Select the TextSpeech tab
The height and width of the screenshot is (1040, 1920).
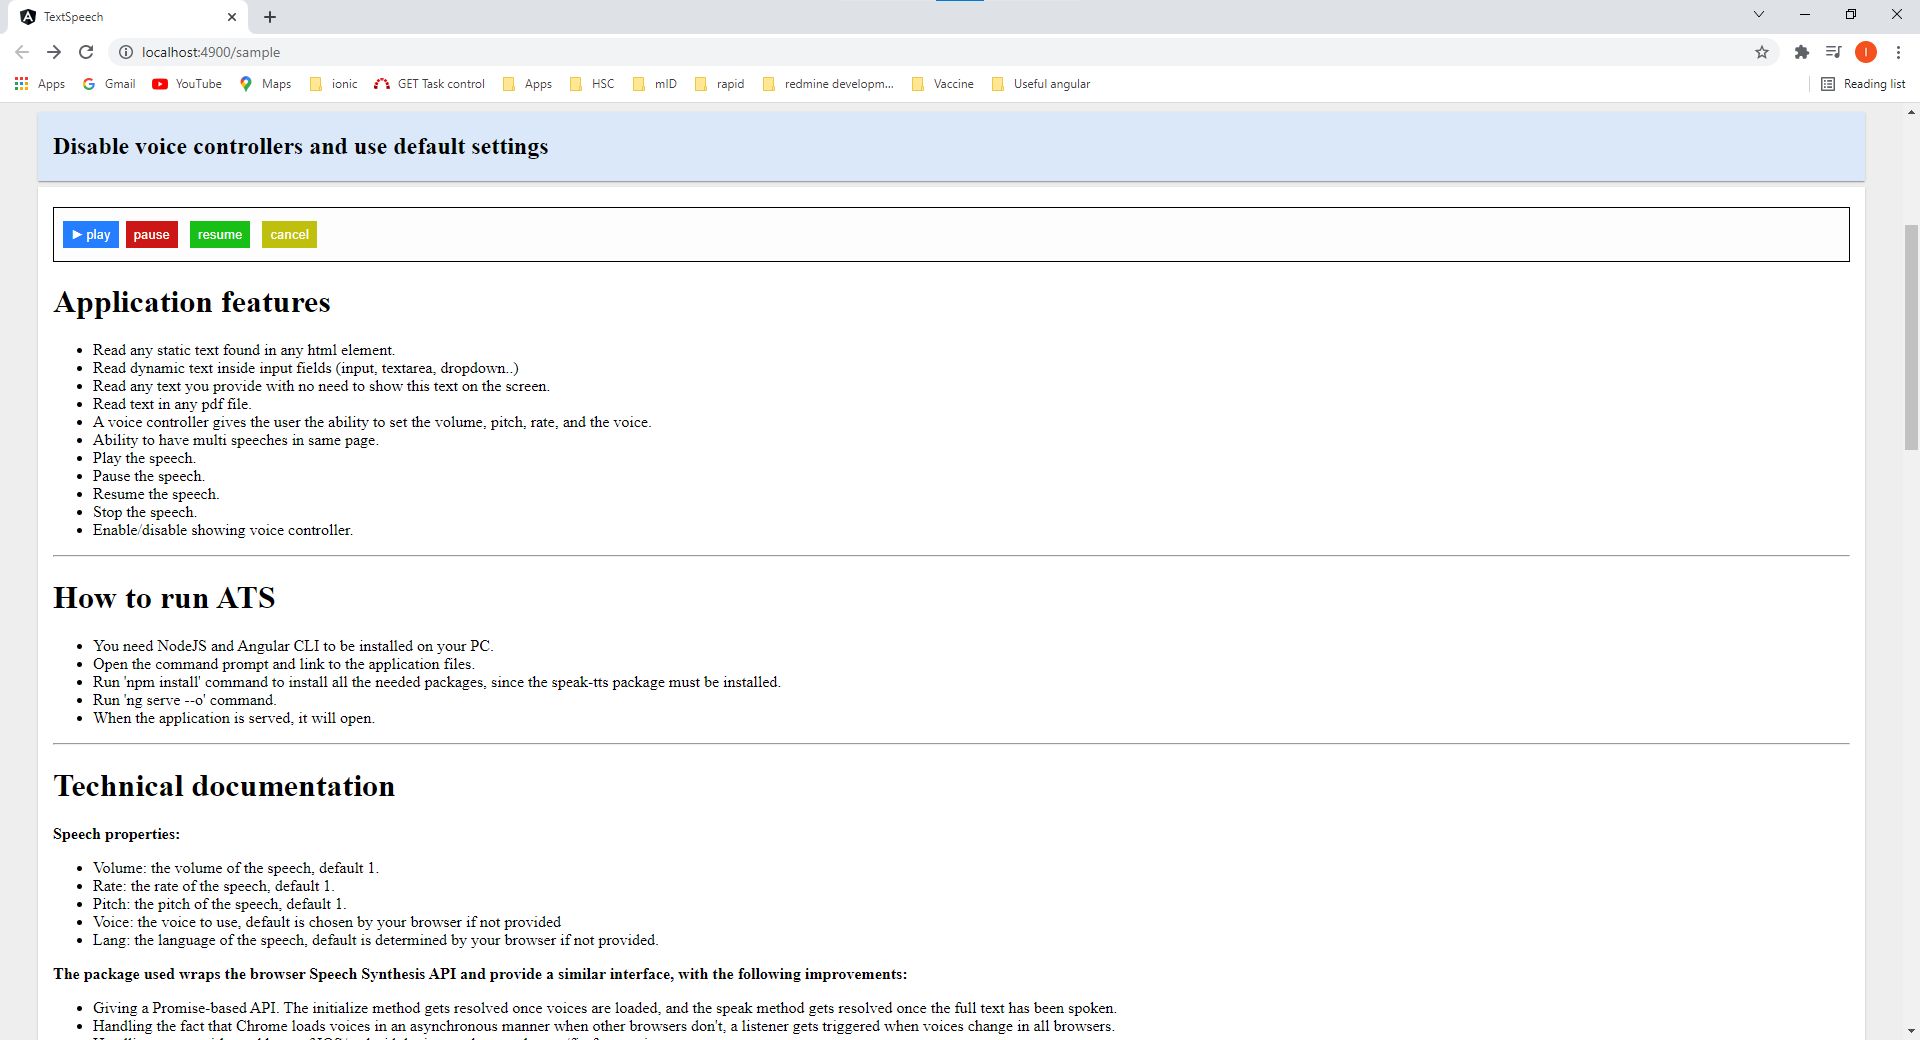(x=130, y=17)
